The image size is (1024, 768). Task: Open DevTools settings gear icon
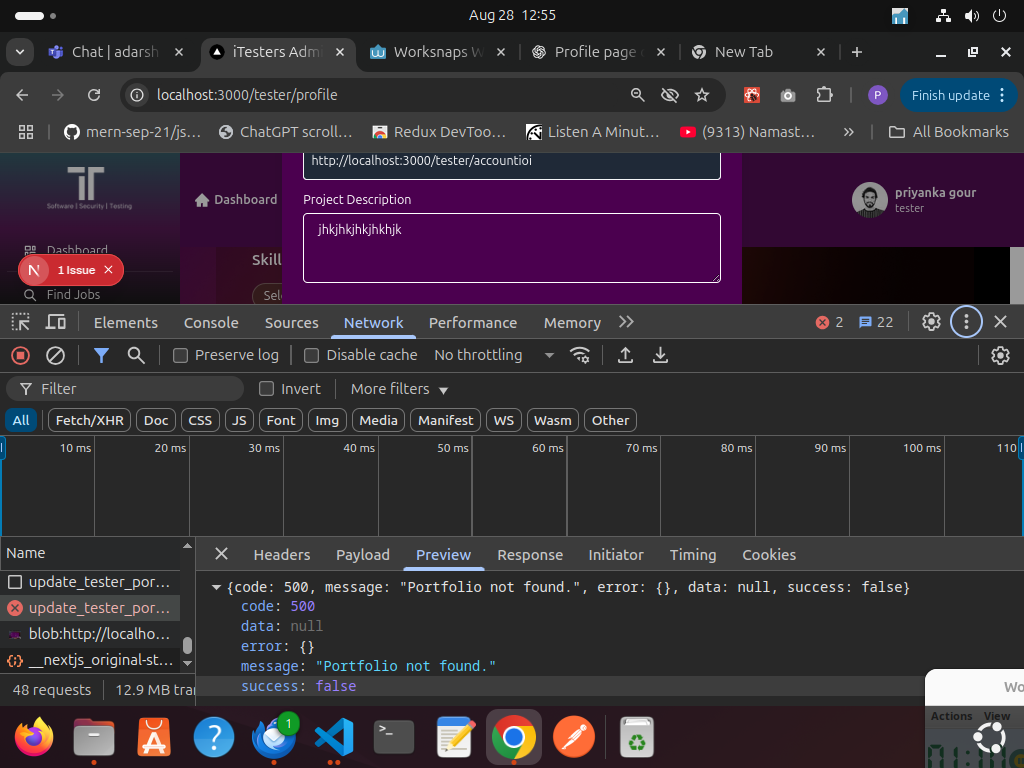pos(931,322)
